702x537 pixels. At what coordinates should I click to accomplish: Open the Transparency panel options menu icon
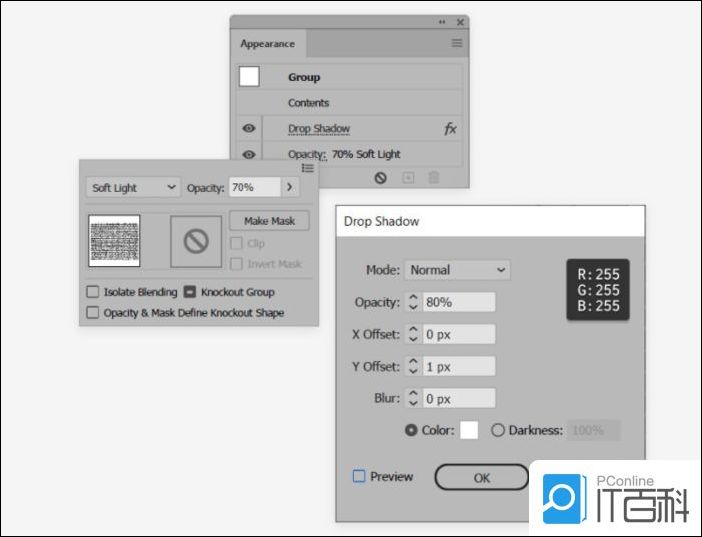(308, 168)
